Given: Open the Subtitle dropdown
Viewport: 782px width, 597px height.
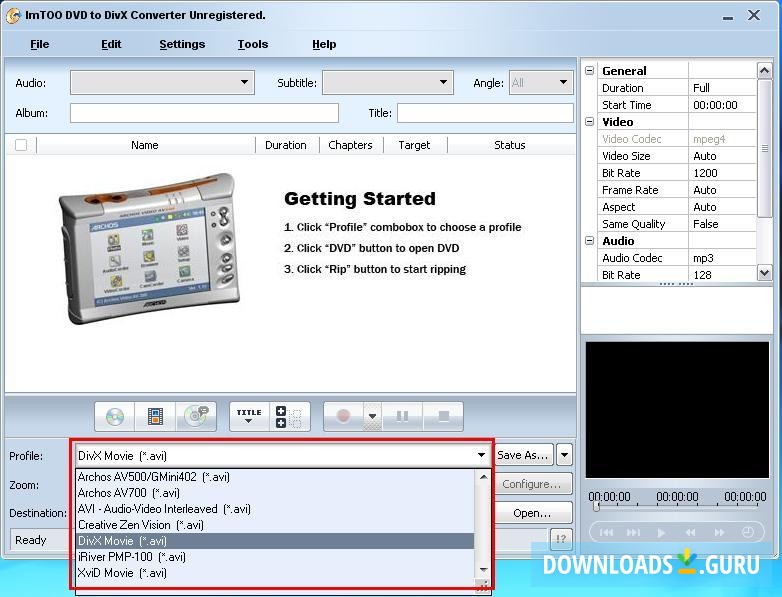Looking at the screenshot, I should point(388,82).
